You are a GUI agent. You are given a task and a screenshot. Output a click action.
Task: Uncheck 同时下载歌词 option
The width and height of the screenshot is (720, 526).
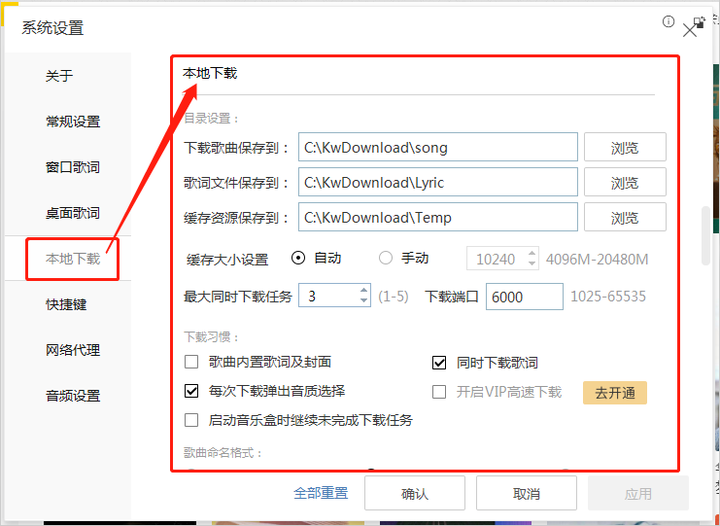pyautogui.click(x=439, y=363)
